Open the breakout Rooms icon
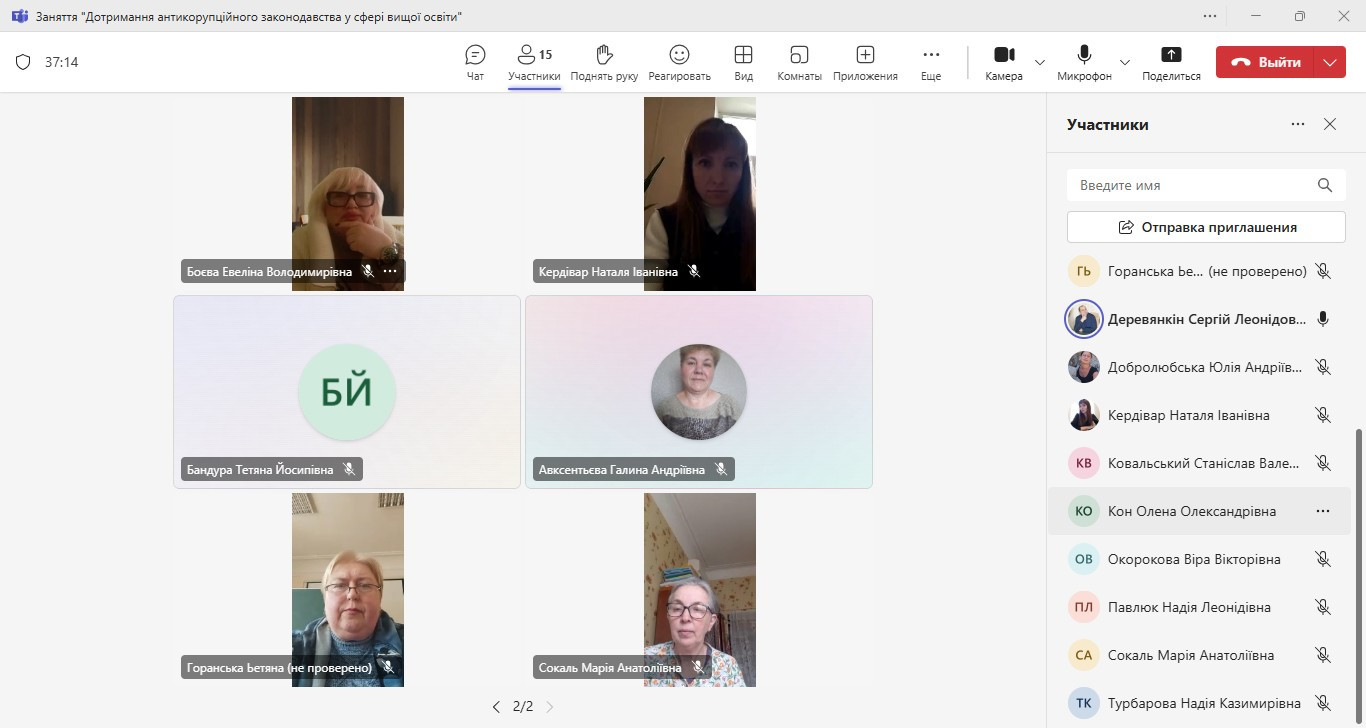The height and width of the screenshot is (728, 1366). pyautogui.click(x=799, y=54)
